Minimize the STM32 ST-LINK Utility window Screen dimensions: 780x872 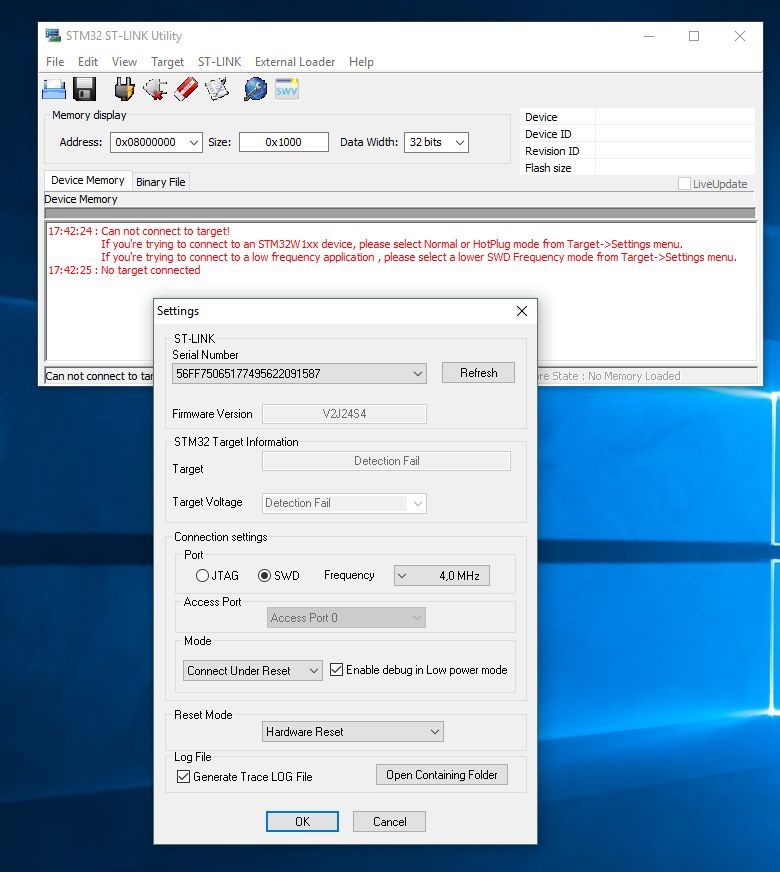coord(649,36)
